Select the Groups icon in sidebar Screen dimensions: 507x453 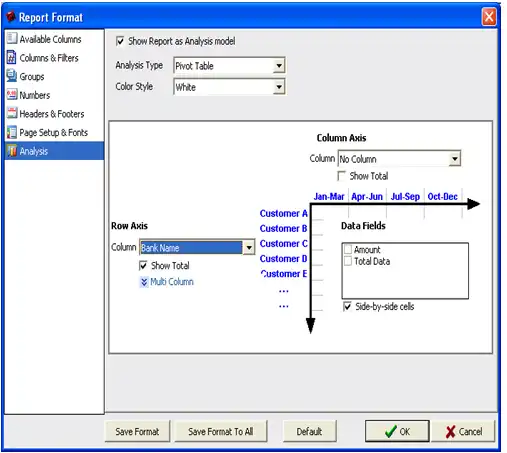pyautogui.click(x=11, y=76)
